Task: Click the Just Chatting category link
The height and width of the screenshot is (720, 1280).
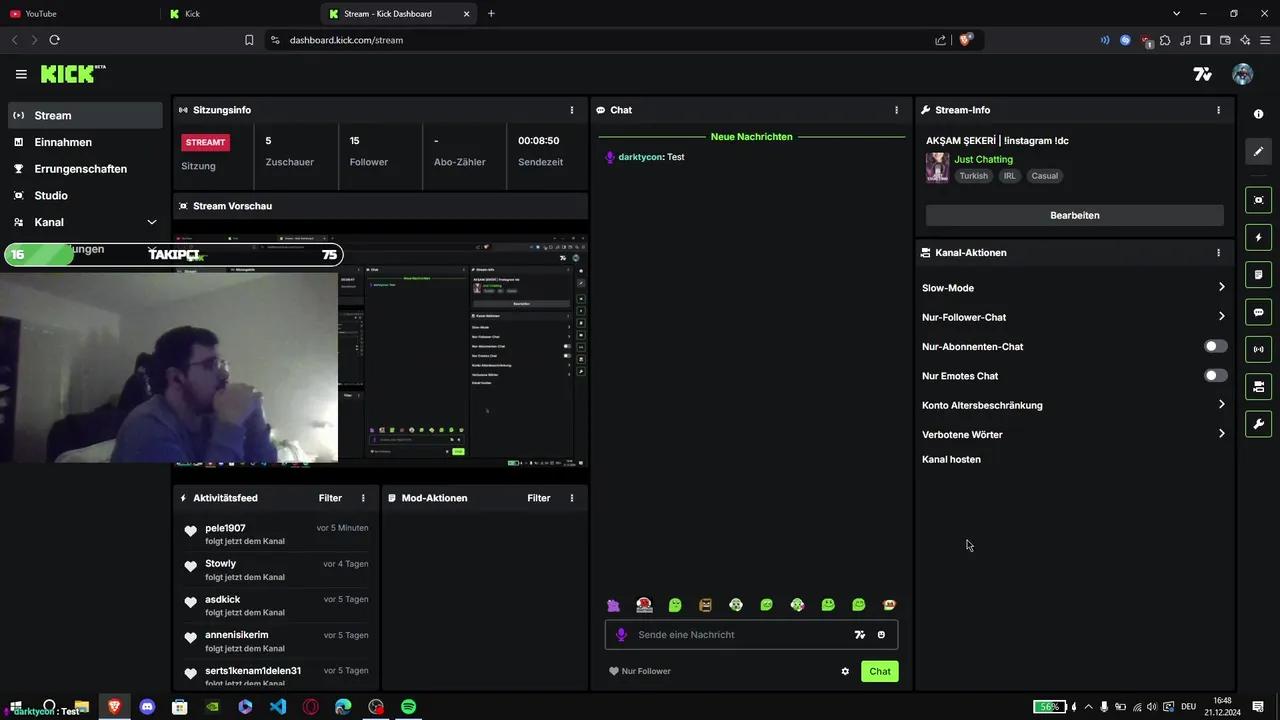Action: pos(983,159)
